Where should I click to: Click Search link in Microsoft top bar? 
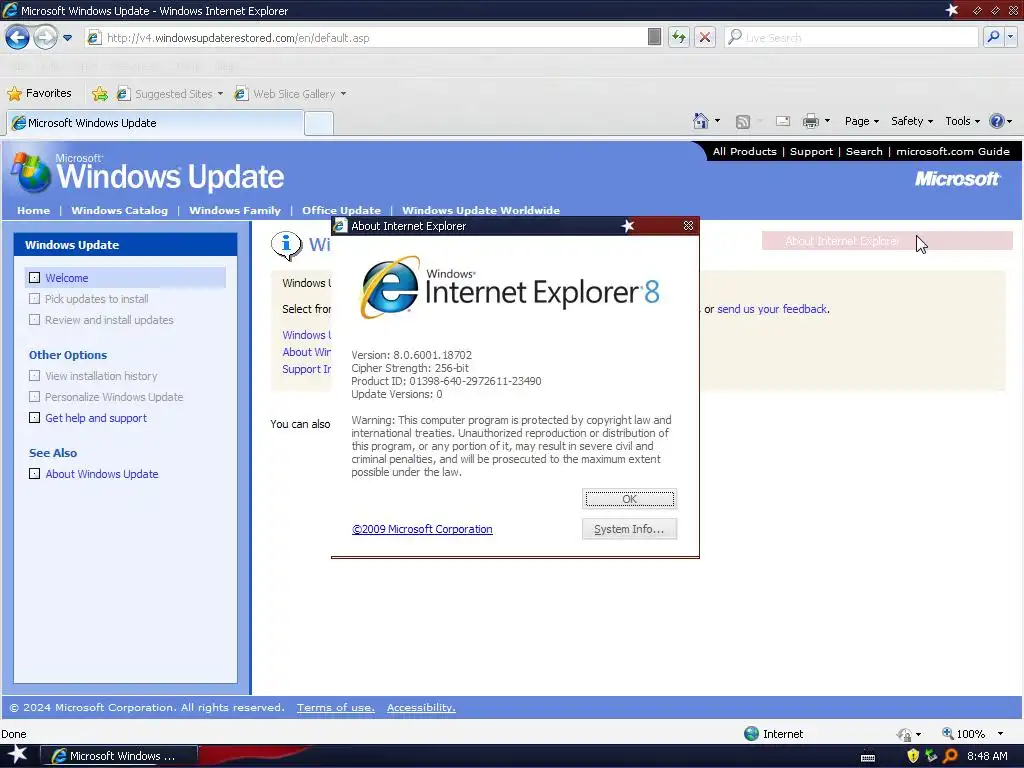(x=864, y=152)
